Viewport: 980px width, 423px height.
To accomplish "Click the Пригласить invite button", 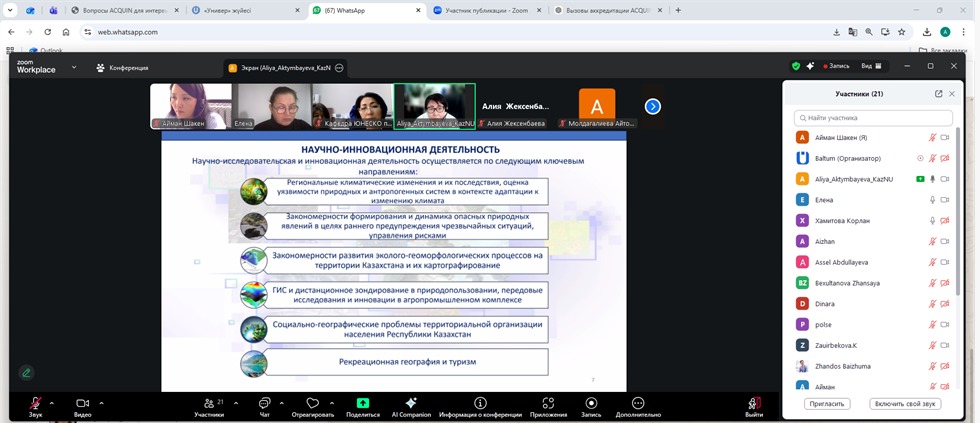I will click(x=826, y=404).
